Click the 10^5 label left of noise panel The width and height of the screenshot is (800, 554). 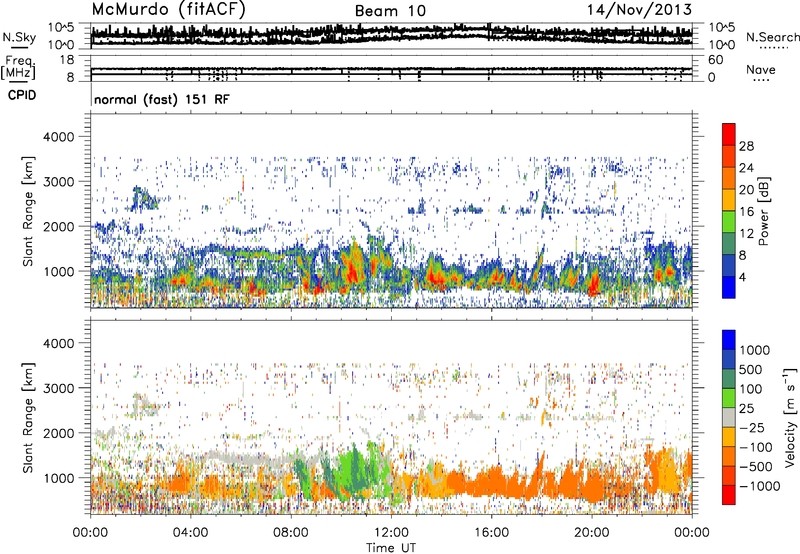pos(61,27)
